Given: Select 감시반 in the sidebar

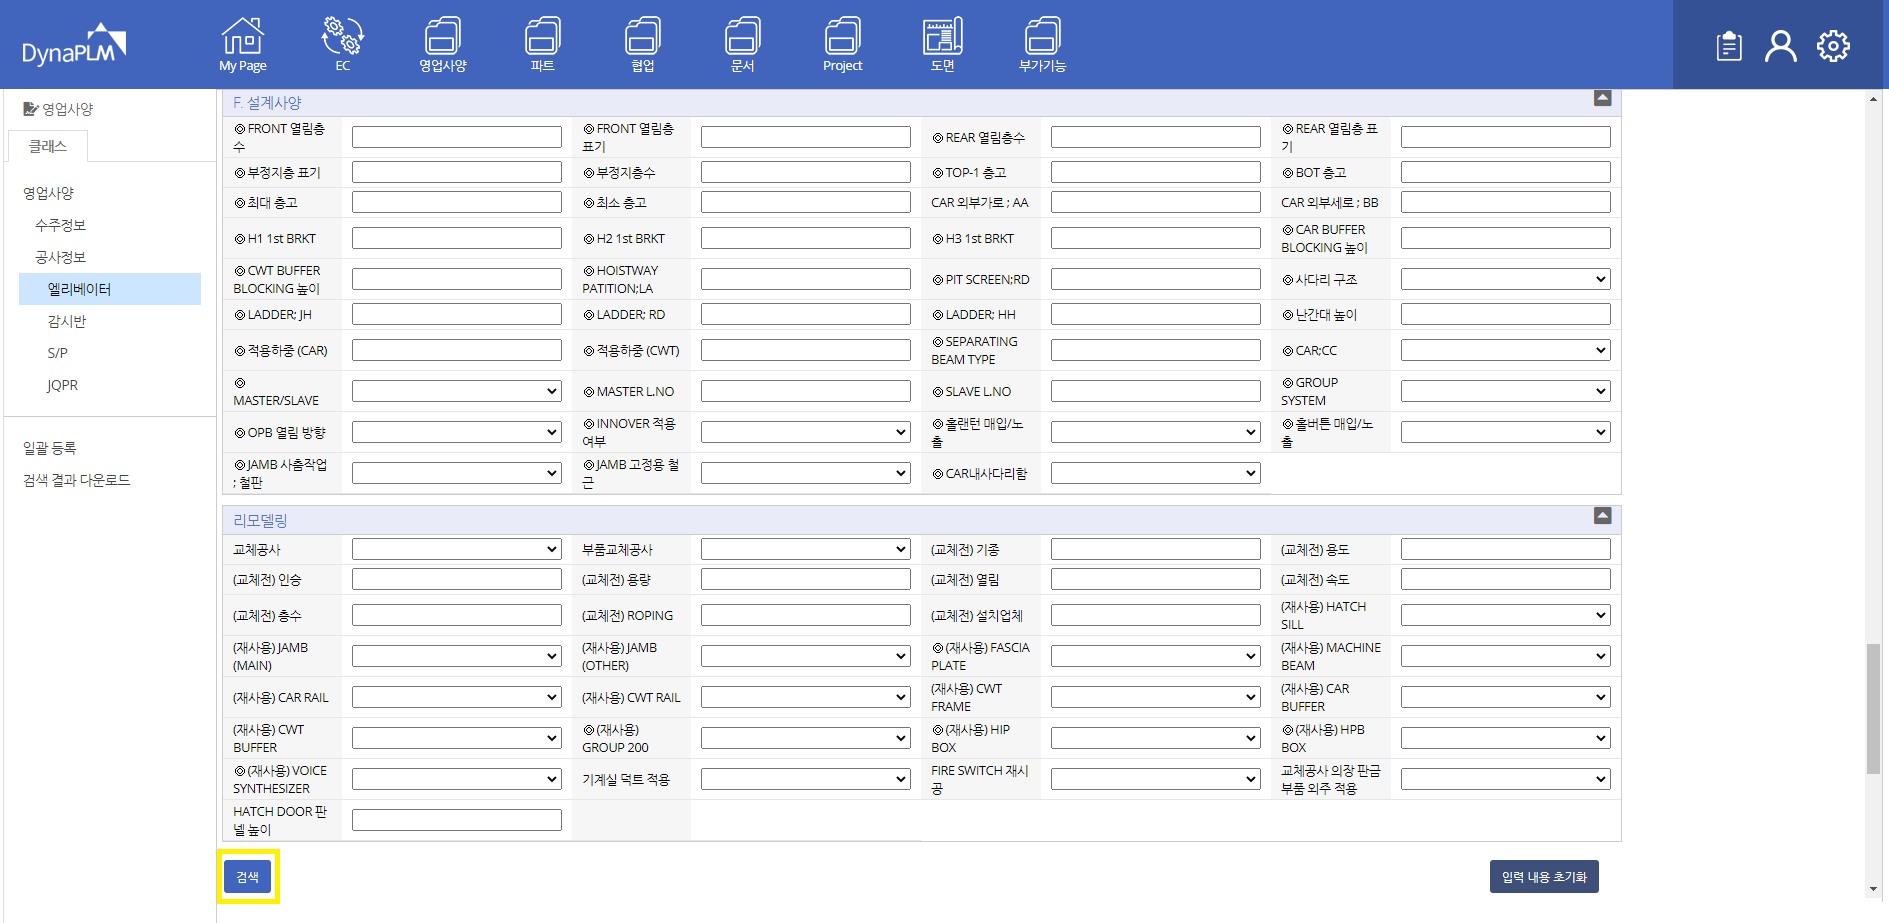Looking at the screenshot, I should [67, 321].
